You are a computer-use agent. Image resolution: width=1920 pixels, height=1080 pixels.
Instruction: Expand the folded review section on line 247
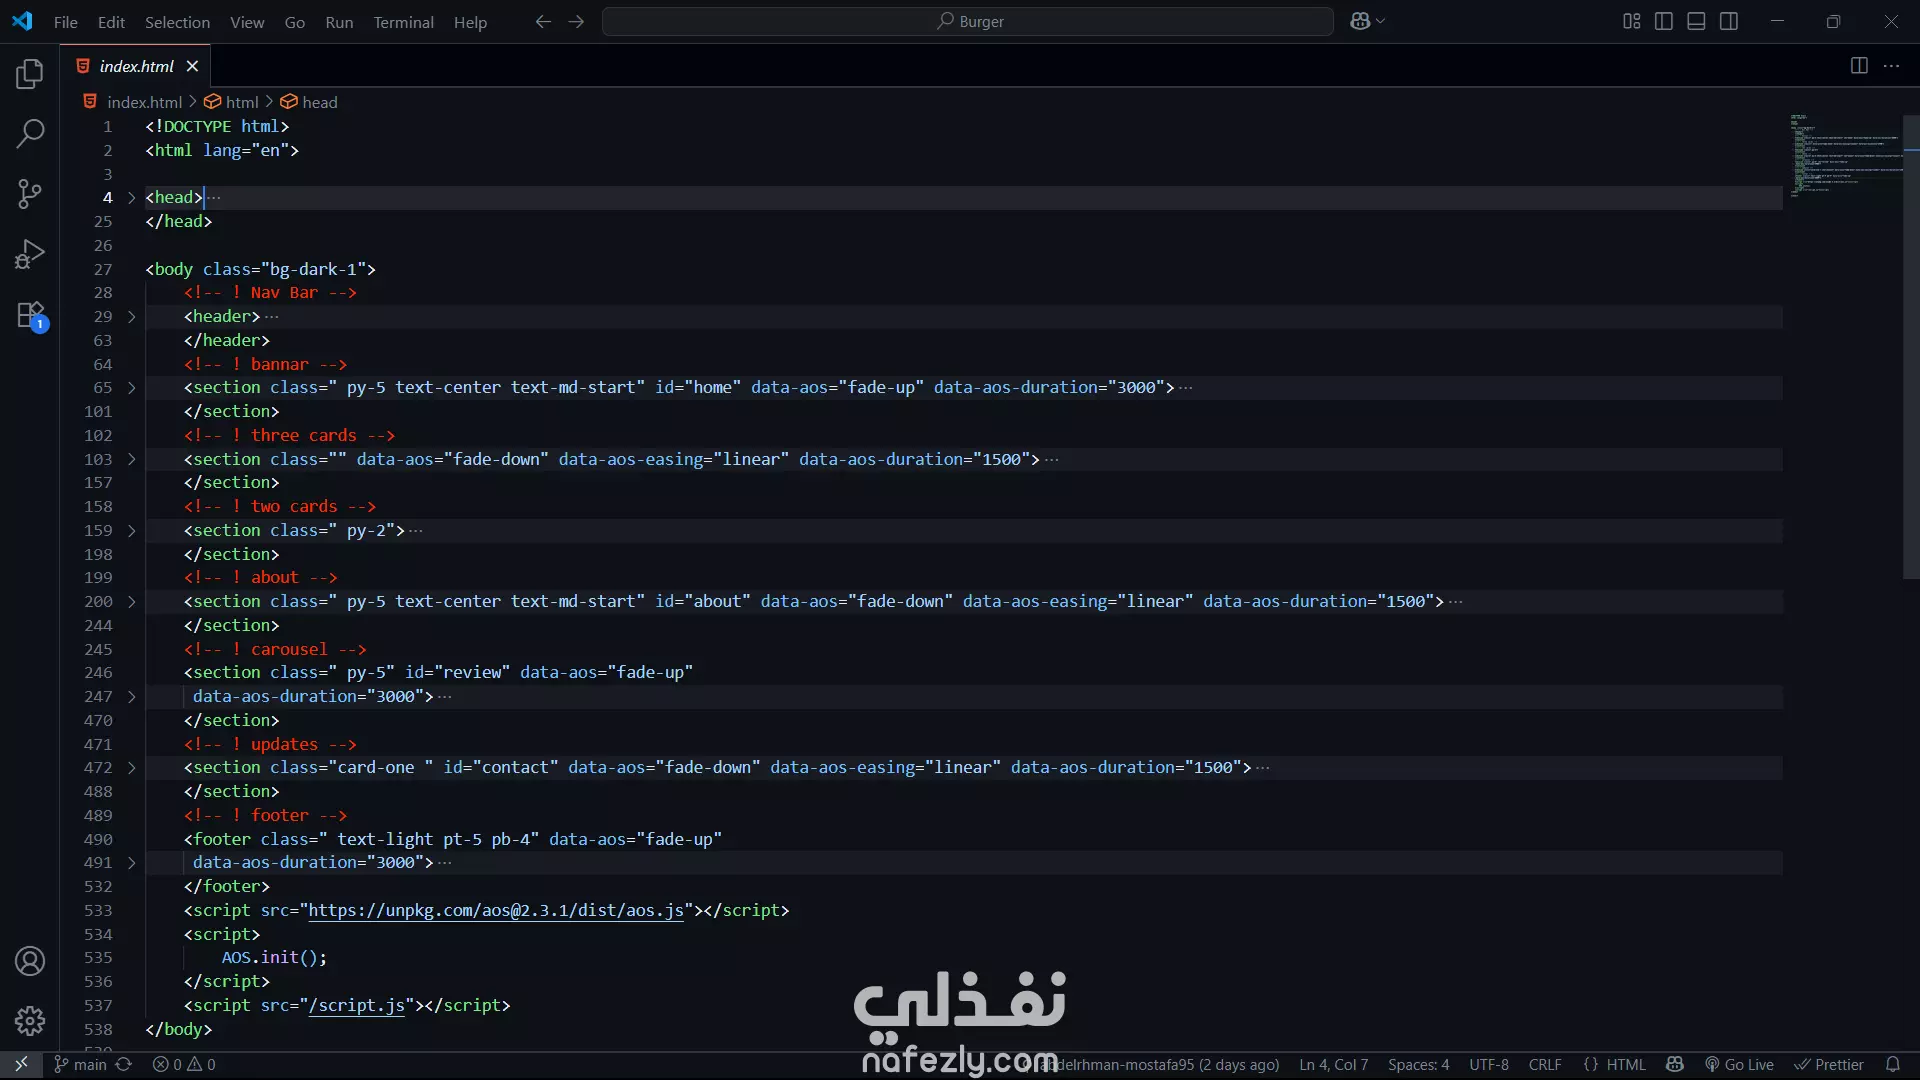coord(131,697)
